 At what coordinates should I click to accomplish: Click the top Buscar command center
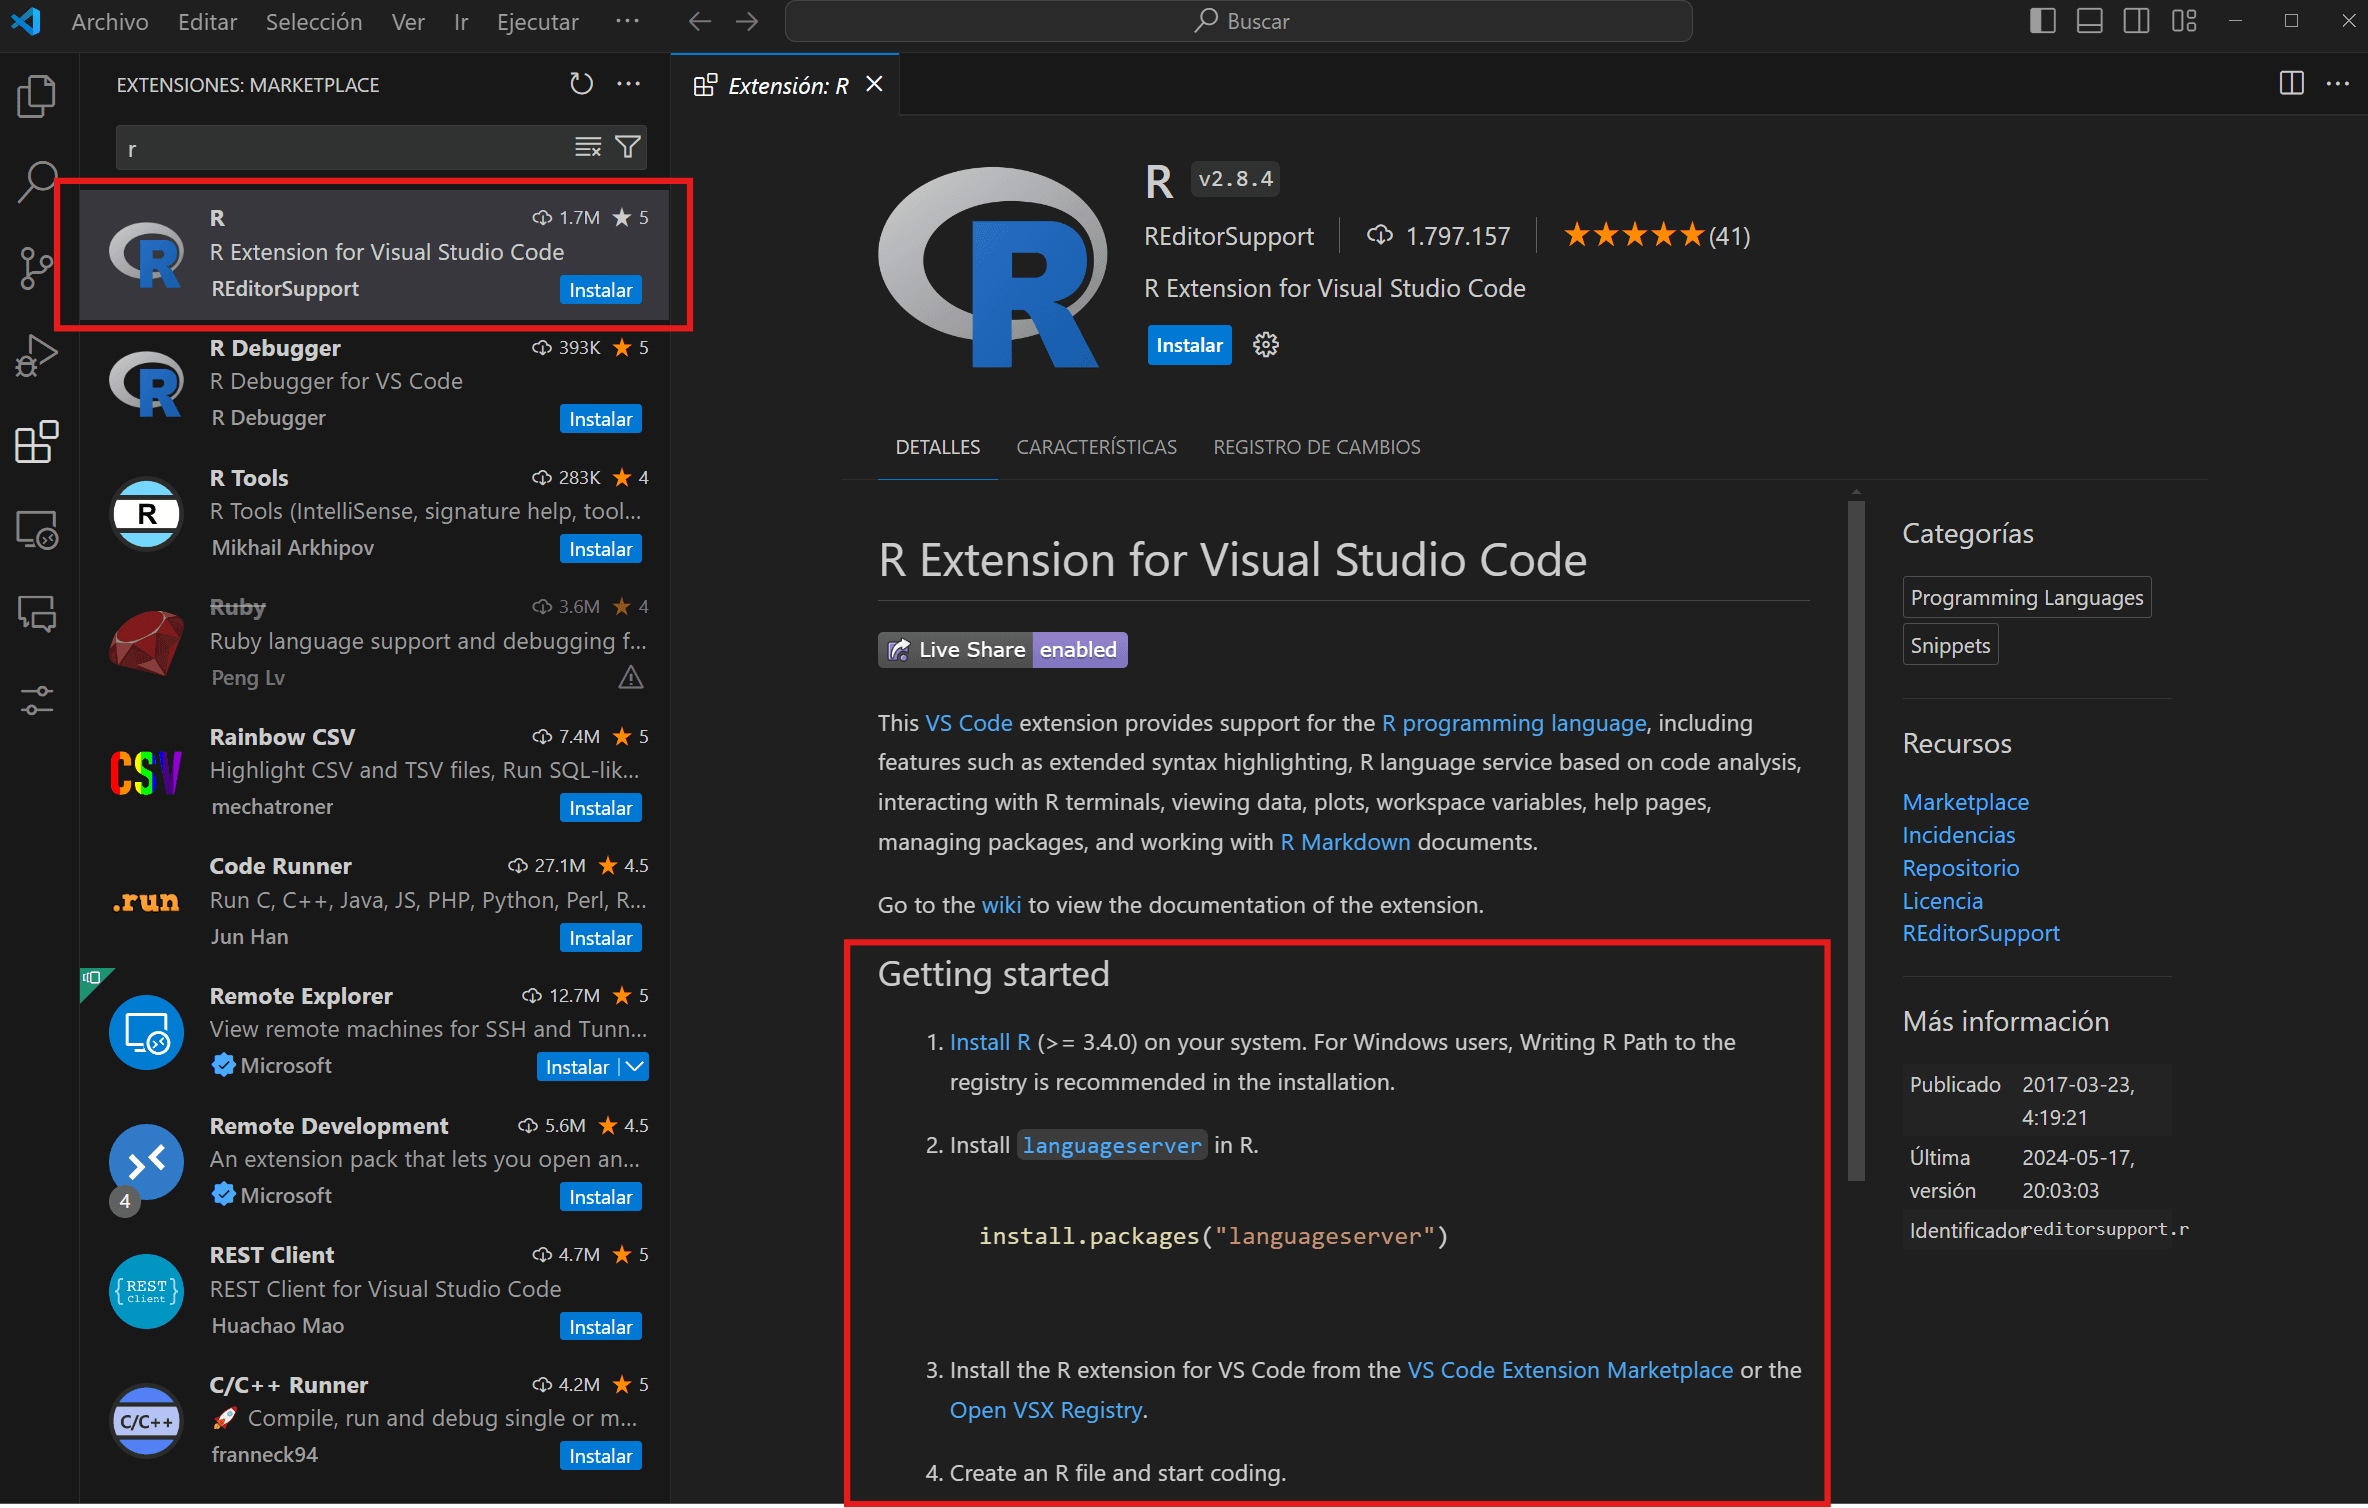pyautogui.click(x=1238, y=21)
